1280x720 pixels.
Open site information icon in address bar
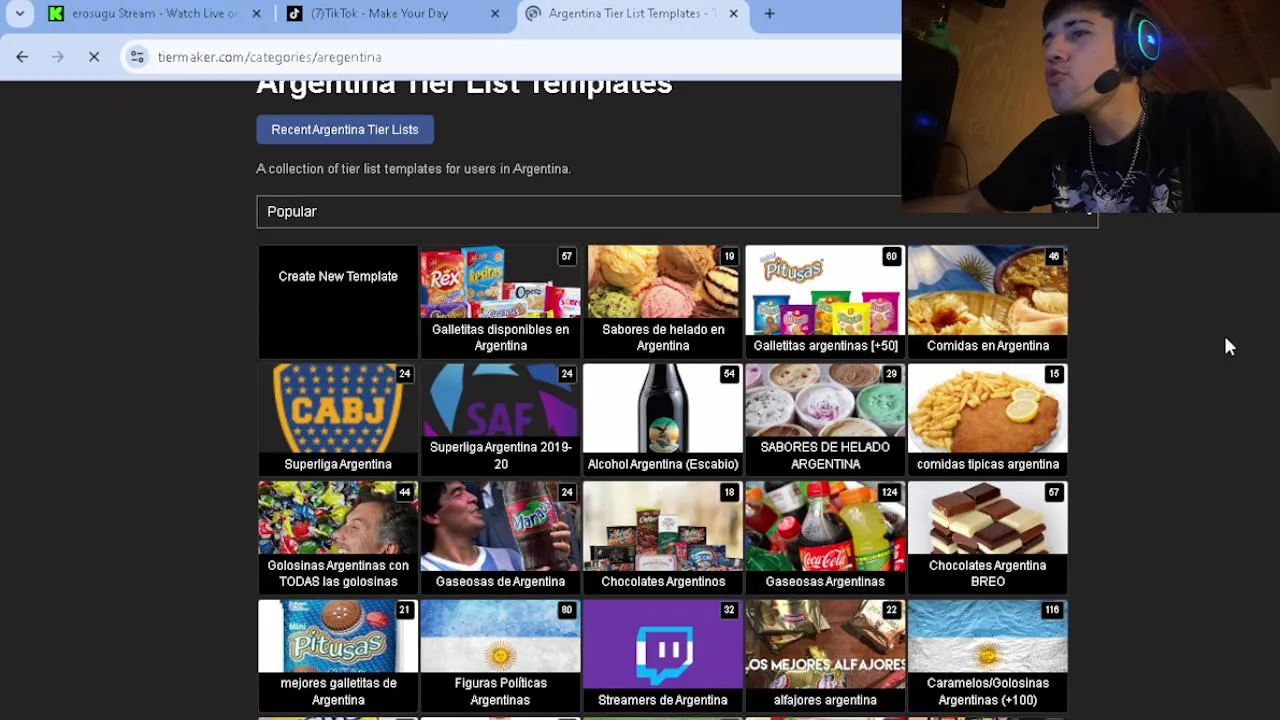pyautogui.click(x=138, y=57)
